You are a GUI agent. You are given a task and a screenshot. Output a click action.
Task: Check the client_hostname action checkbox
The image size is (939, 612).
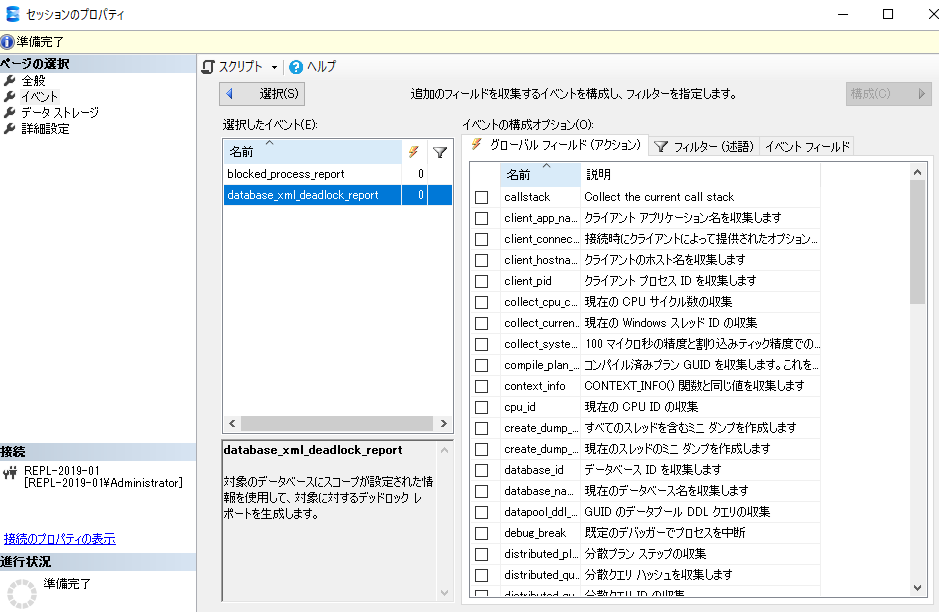482,261
